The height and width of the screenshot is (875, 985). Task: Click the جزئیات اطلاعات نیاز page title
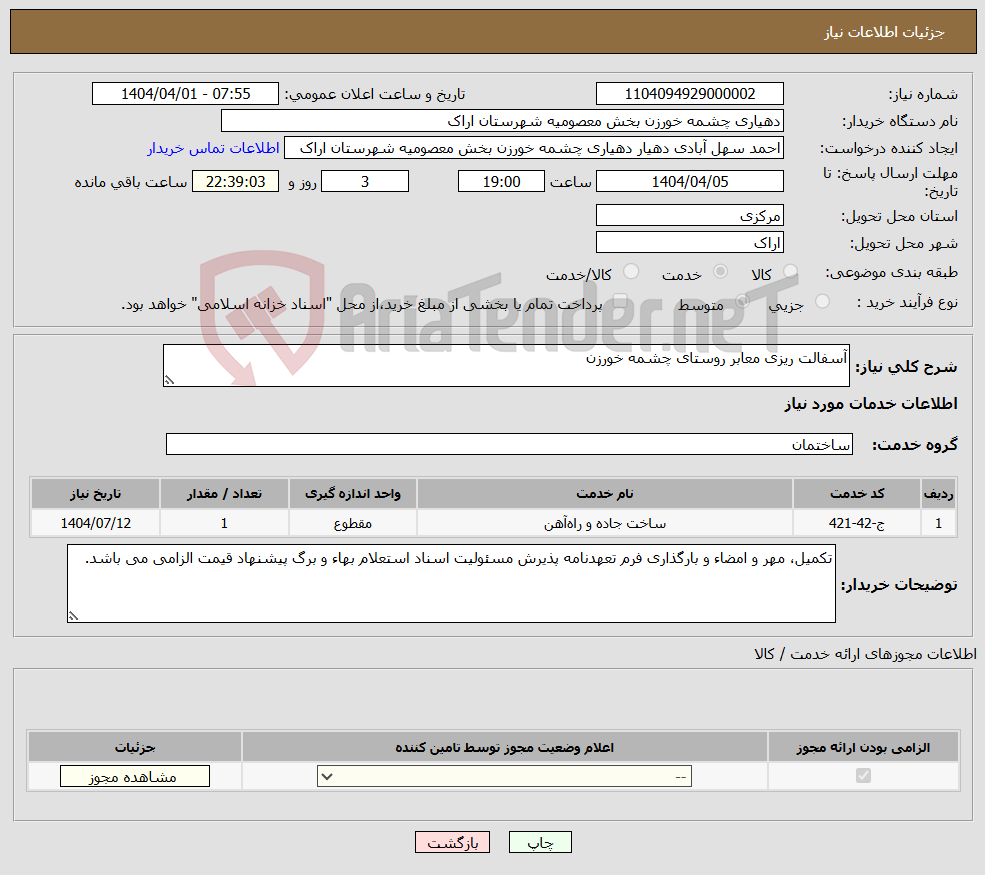pos(884,32)
